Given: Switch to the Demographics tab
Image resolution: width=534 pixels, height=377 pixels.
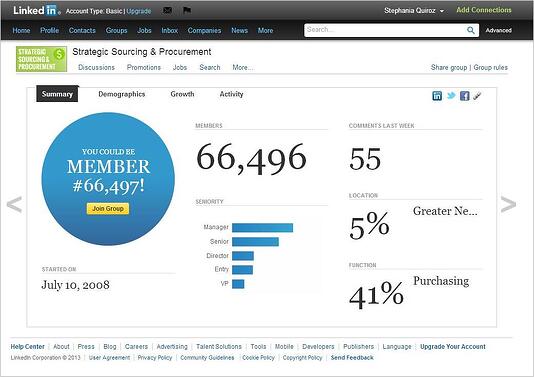Looking at the screenshot, I should click(122, 94).
